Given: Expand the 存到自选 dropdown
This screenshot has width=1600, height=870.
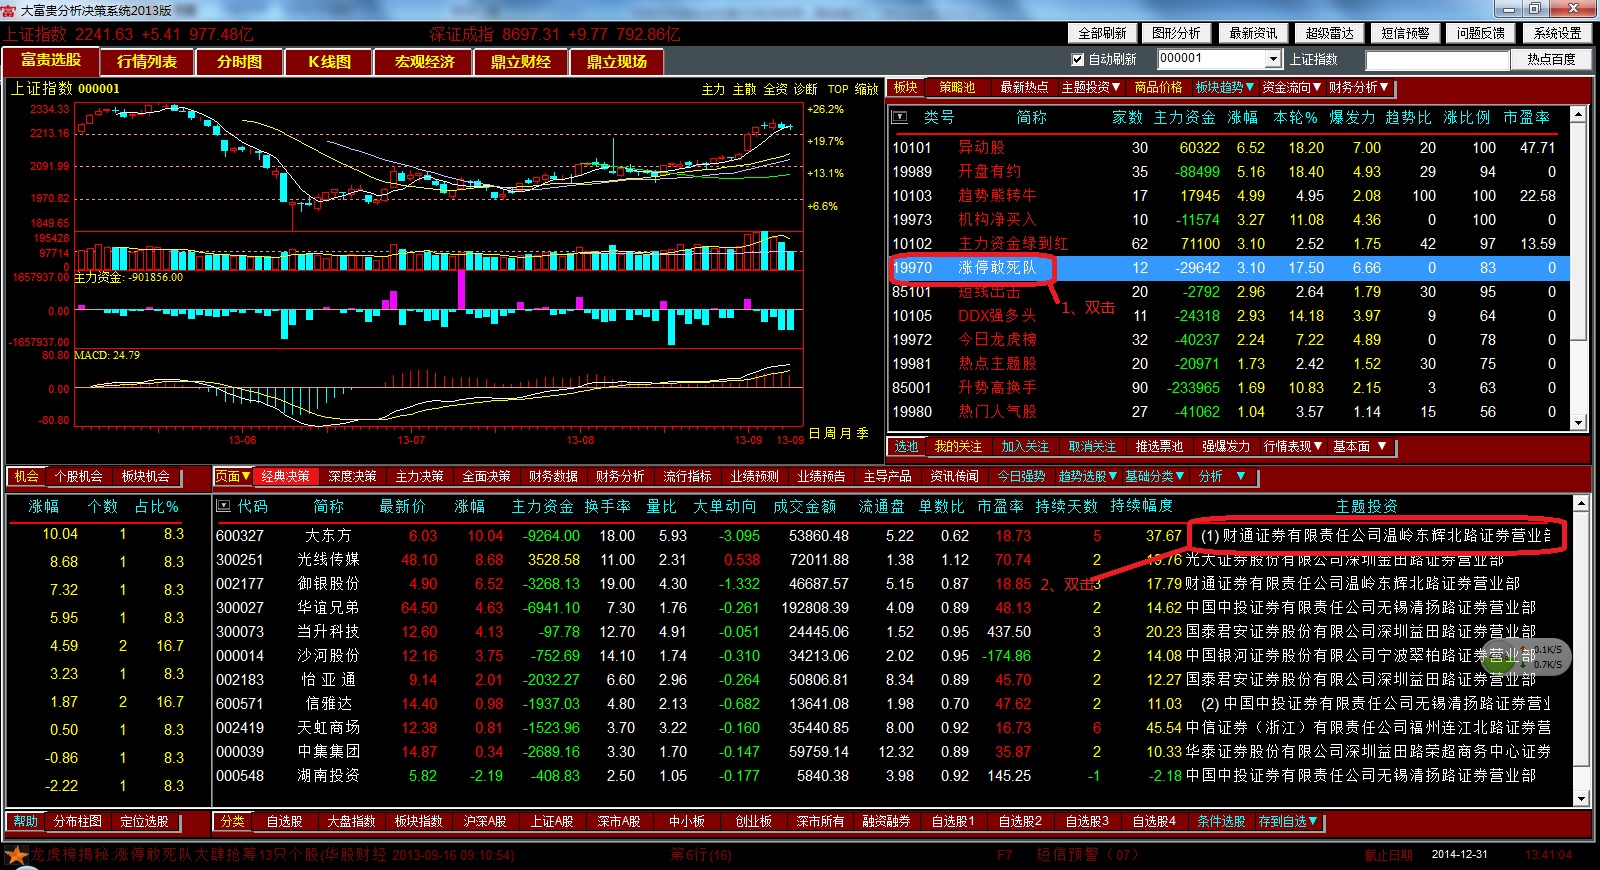Looking at the screenshot, I should 1288,822.
